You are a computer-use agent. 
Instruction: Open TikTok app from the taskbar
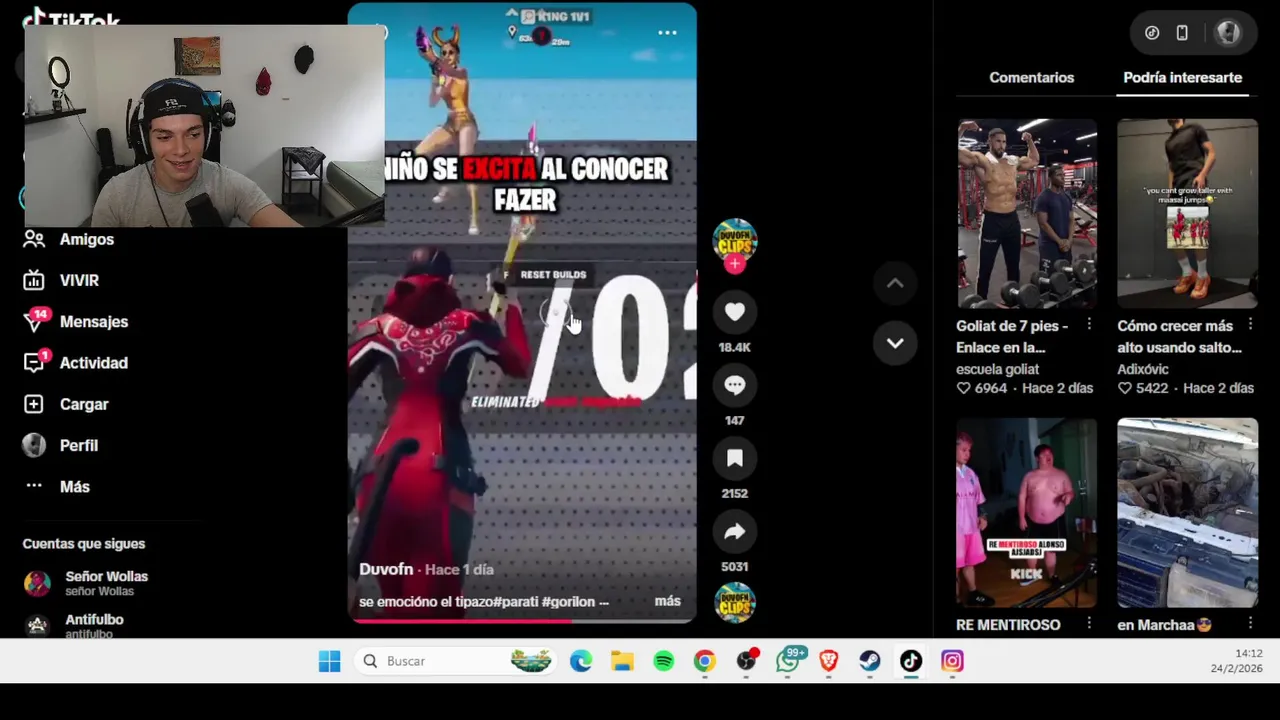(x=910, y=661)
